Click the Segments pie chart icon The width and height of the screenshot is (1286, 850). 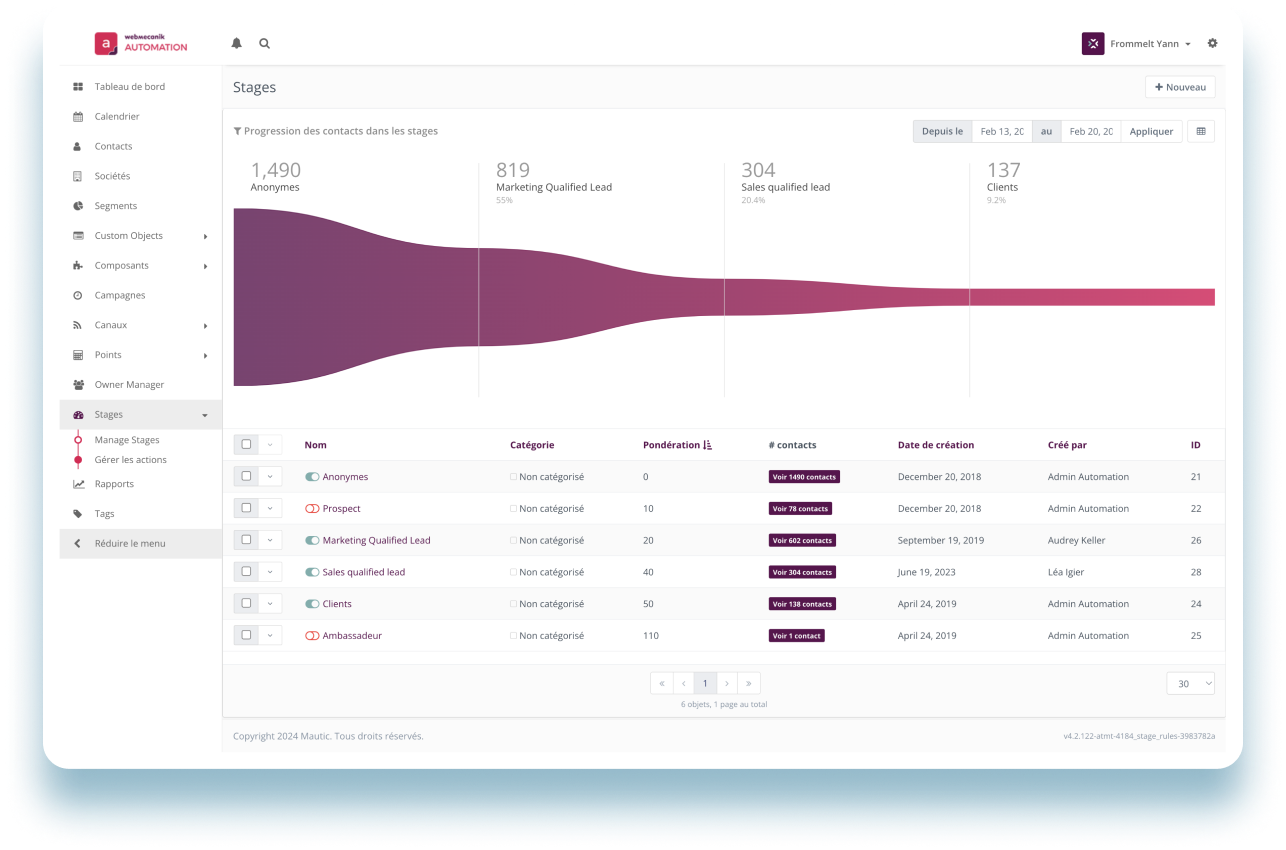click(x=78, y=206)
